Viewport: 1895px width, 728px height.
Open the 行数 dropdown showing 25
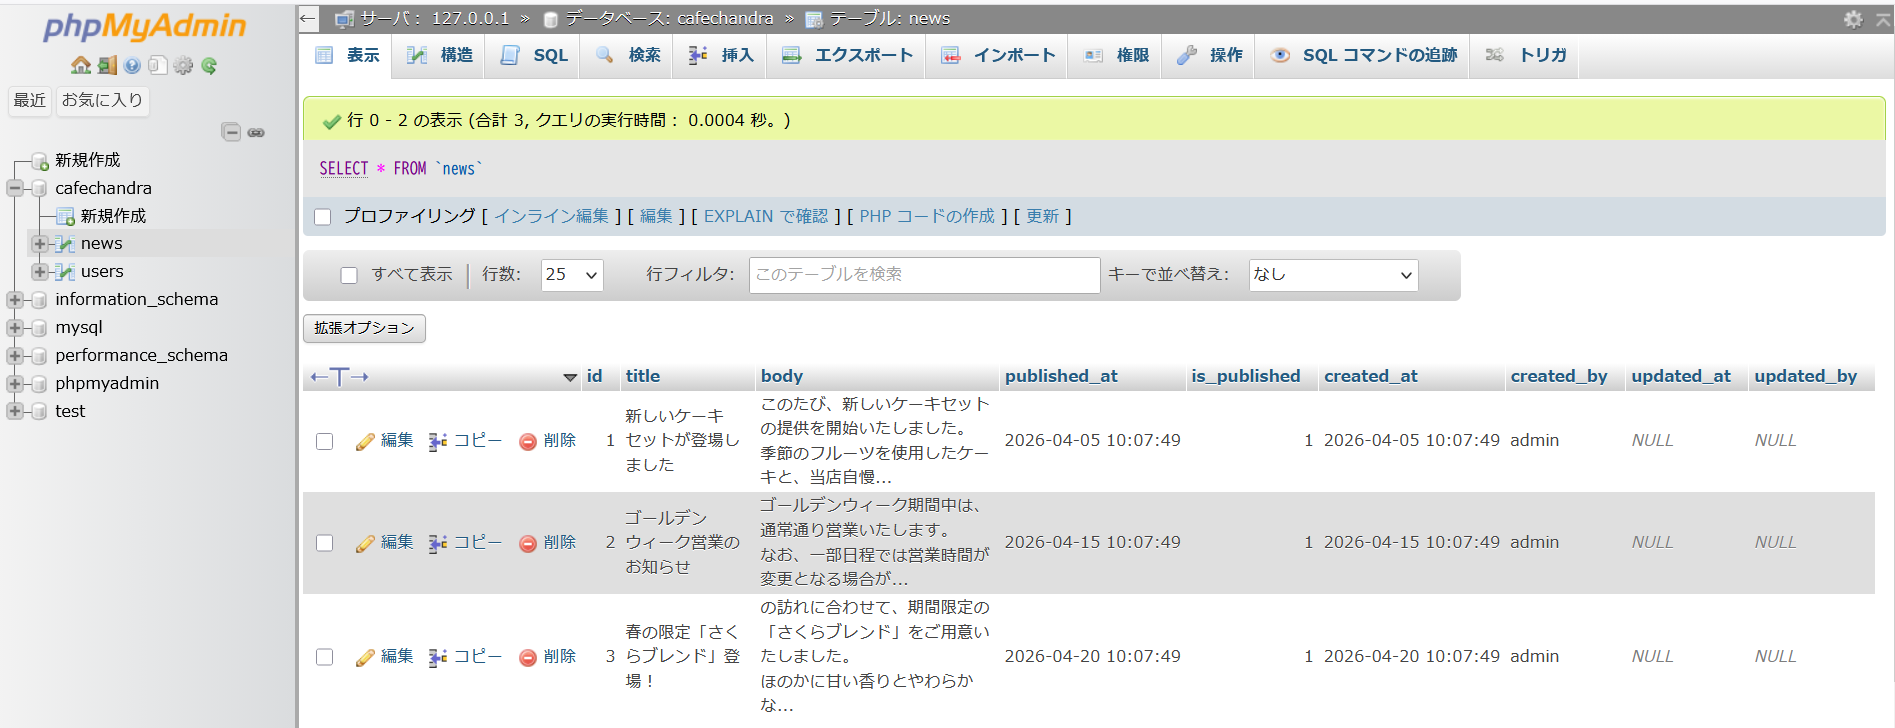(x=572, y=275)
